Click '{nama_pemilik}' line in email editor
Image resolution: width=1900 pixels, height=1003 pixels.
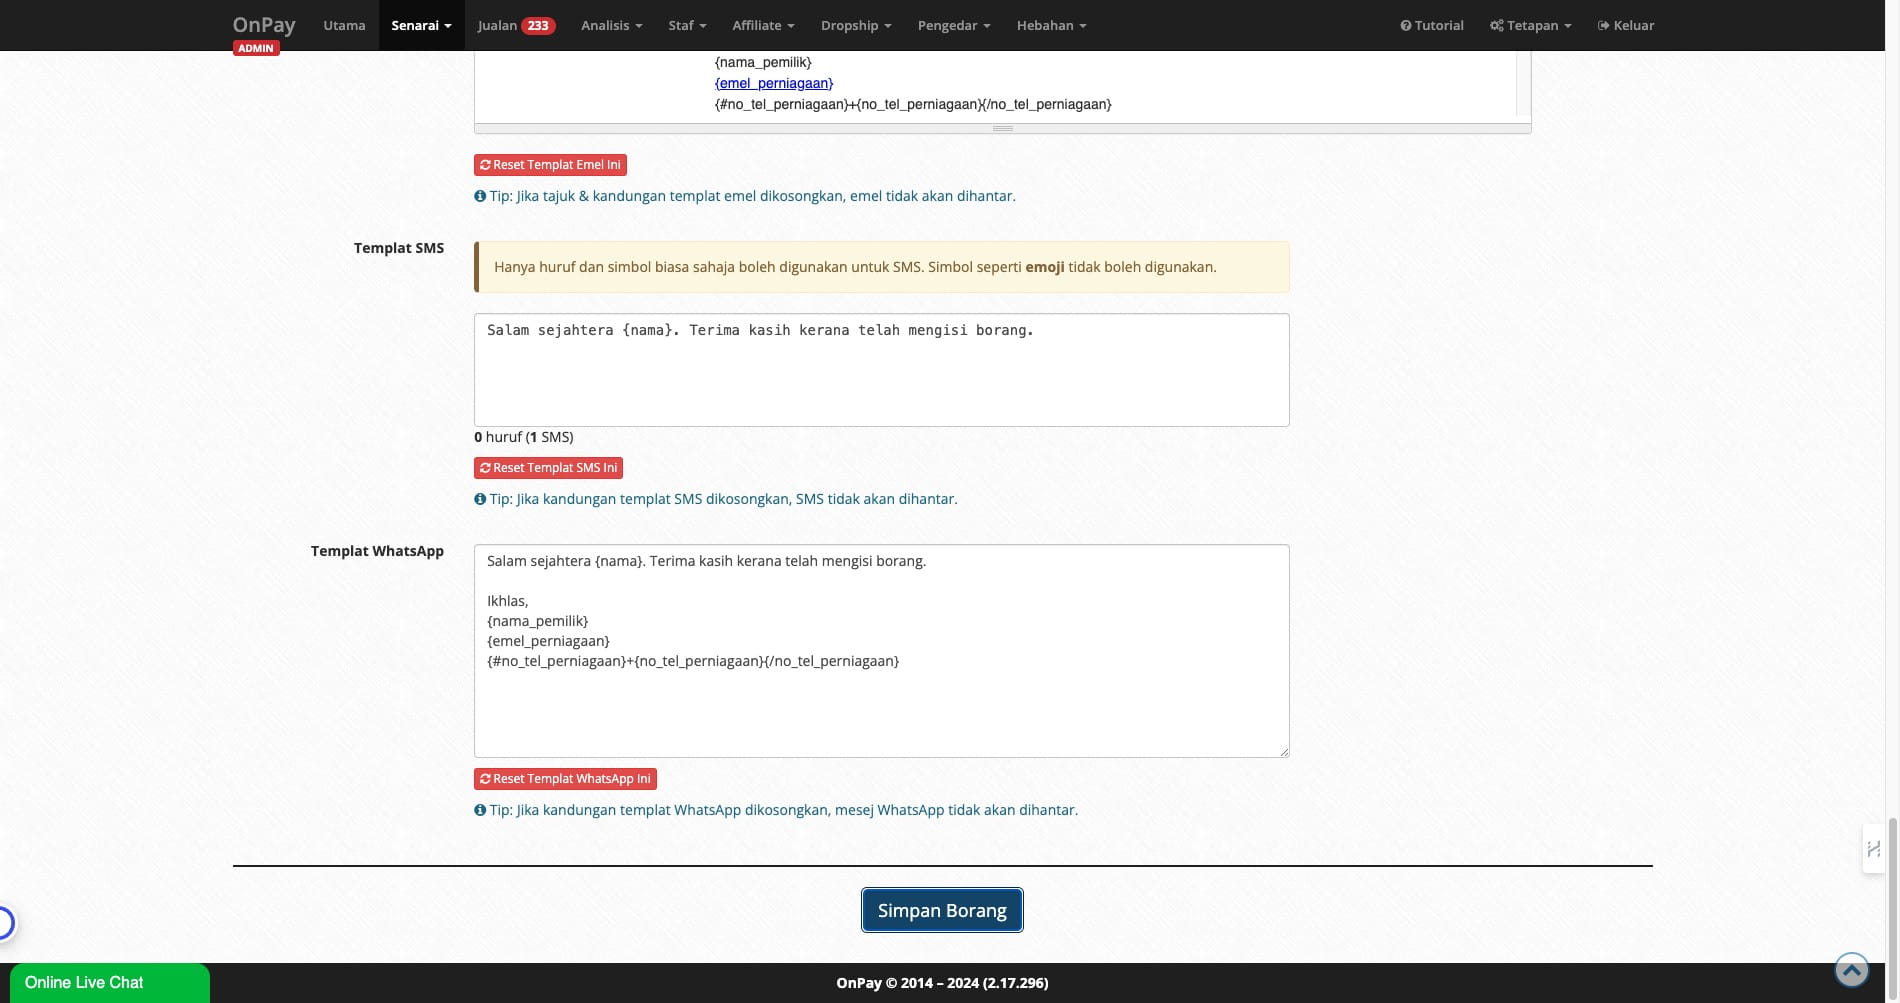coord(763,62)
